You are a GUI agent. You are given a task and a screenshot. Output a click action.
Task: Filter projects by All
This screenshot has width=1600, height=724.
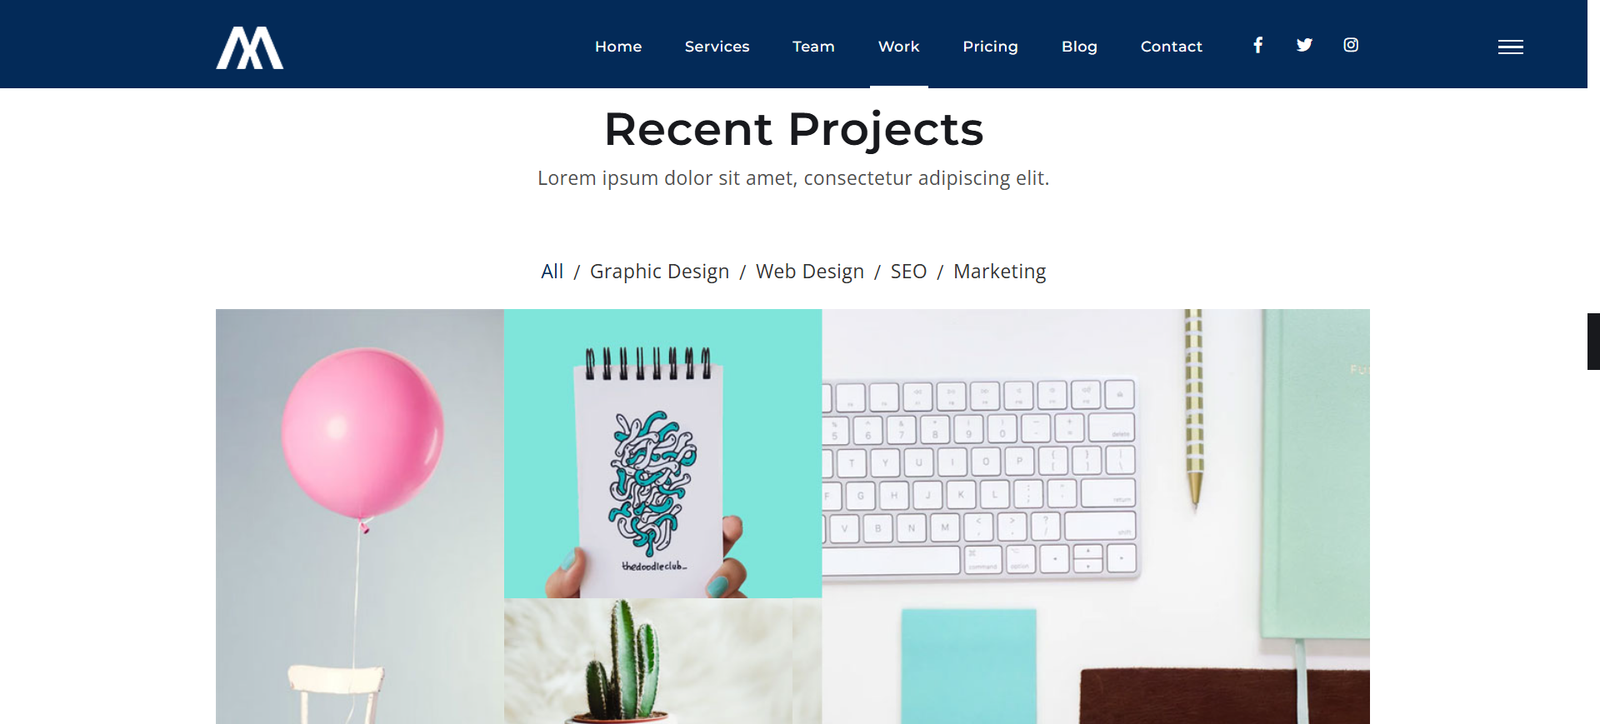552,271
